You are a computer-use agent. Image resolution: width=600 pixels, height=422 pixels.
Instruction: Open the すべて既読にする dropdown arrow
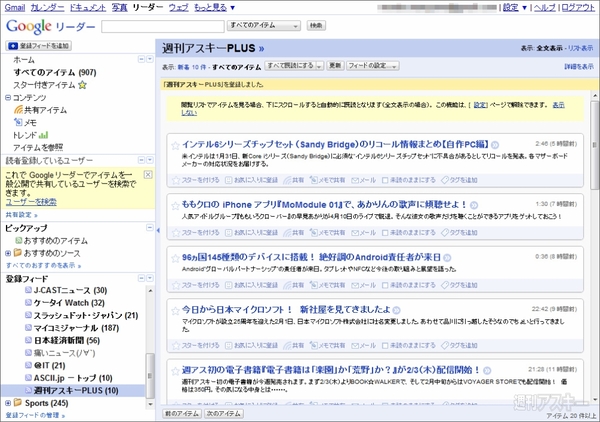click(320, 66)
